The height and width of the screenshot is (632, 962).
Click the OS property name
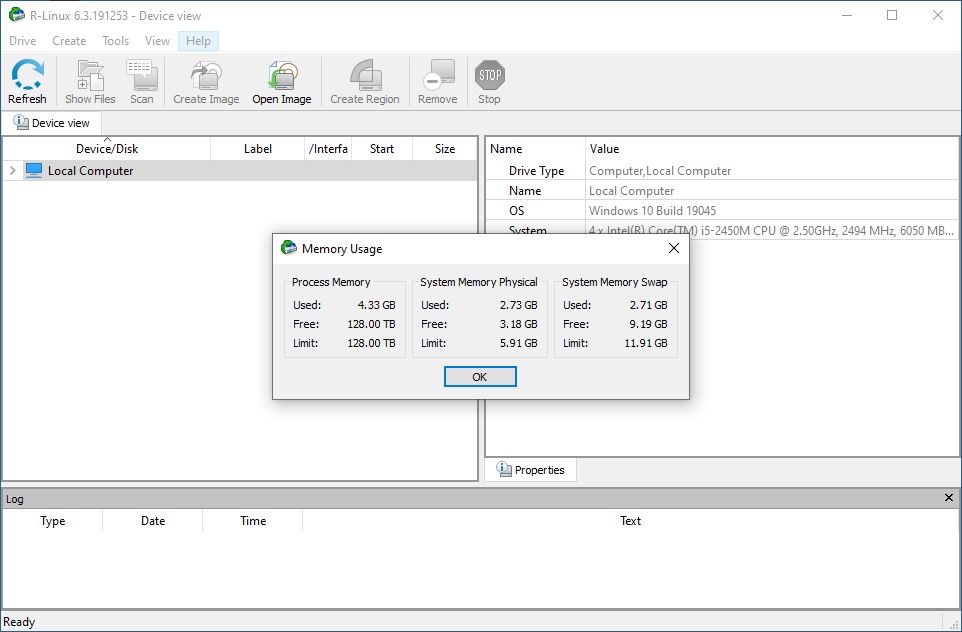pos(517,210)
